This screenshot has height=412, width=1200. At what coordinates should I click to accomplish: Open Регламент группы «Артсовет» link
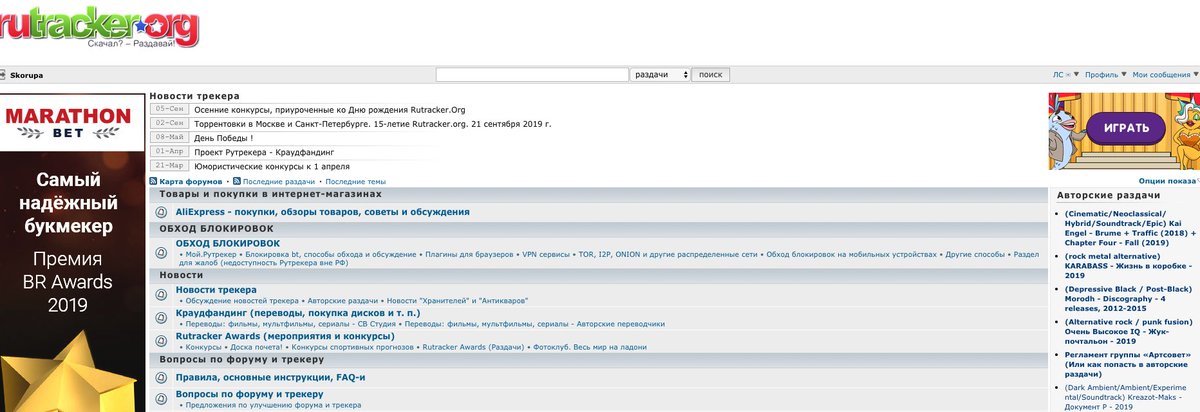coord(1130,366)
